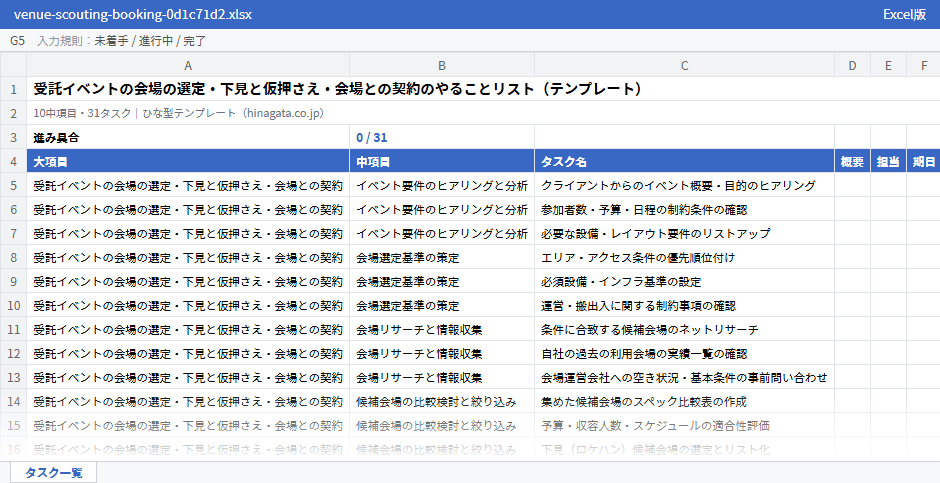The width and height of the screenshot is (940, 483).
Task: Select cell クライアントからのイベント概要・目的のヒアリング
Action: click(685, 185)
